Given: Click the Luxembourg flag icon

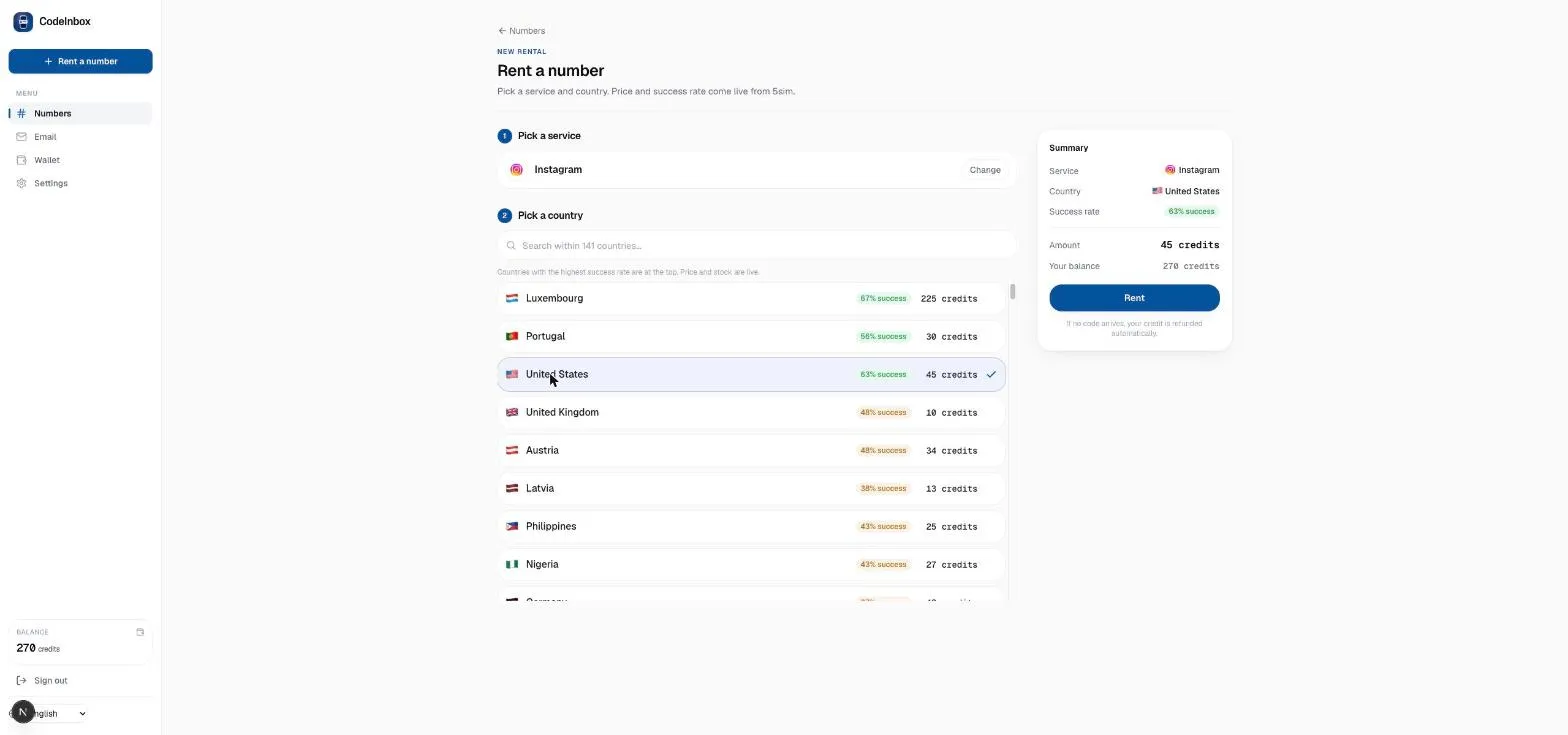Looking at the screenshot, I should click(512, 298).
